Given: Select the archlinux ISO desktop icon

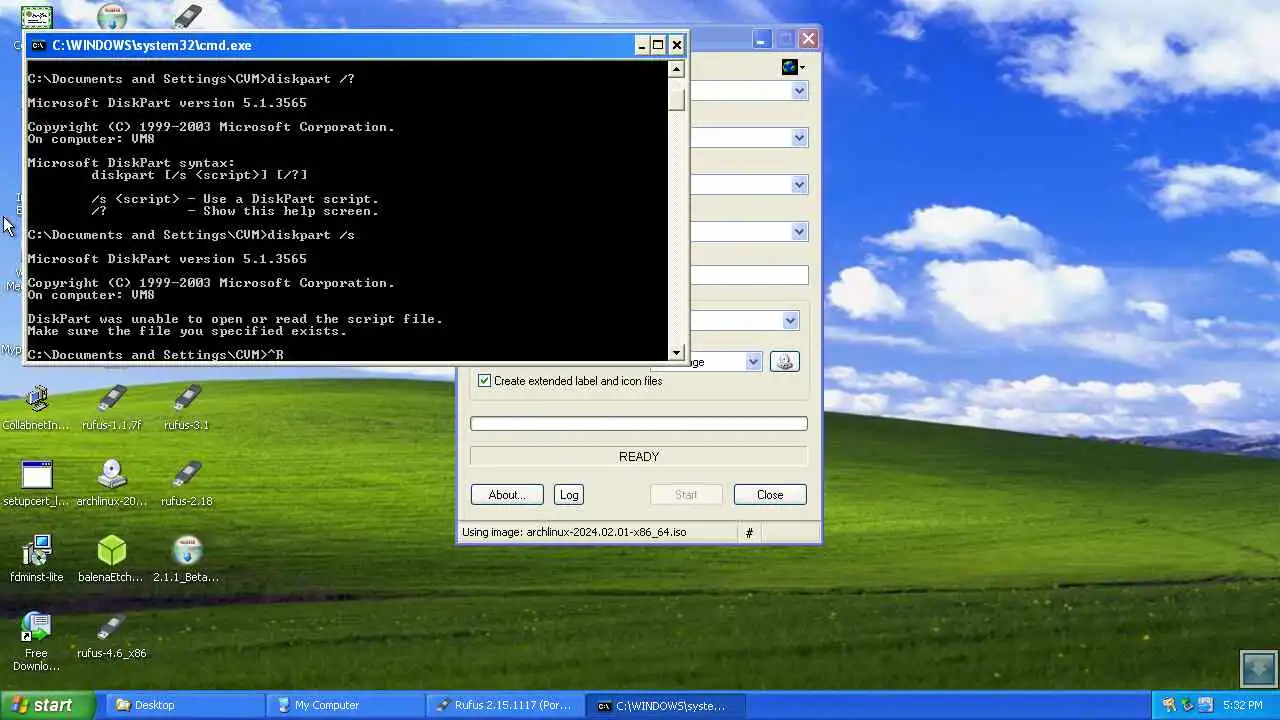Looking at the screenshot, I should click(x=112, y=475).
